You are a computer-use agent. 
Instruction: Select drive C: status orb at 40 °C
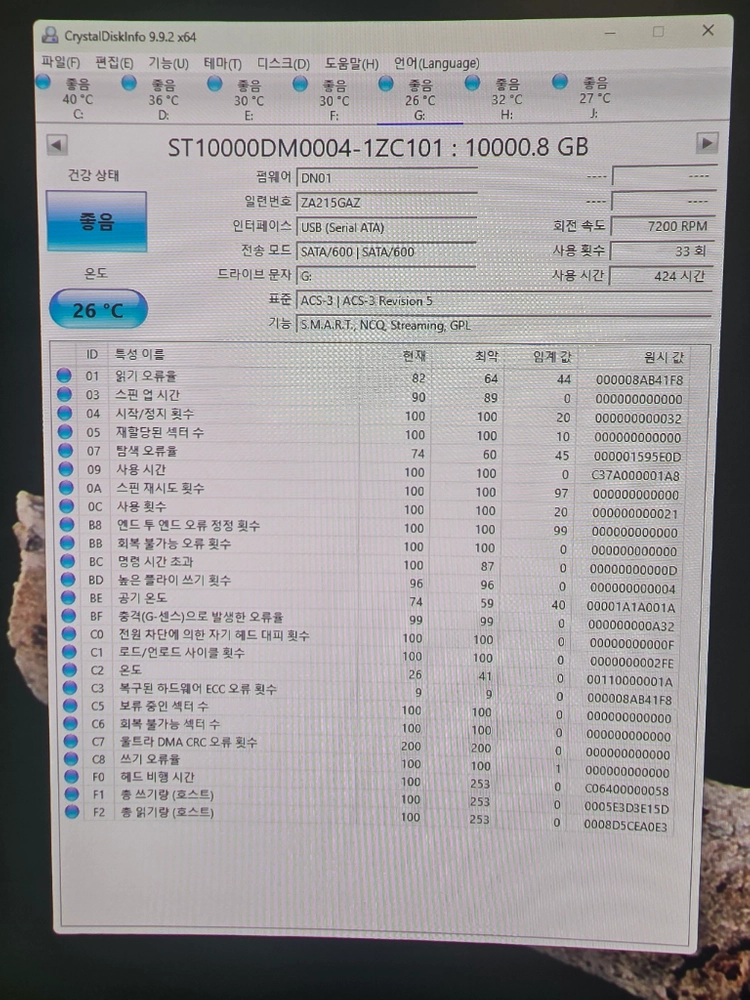click(x=43, y=82)
